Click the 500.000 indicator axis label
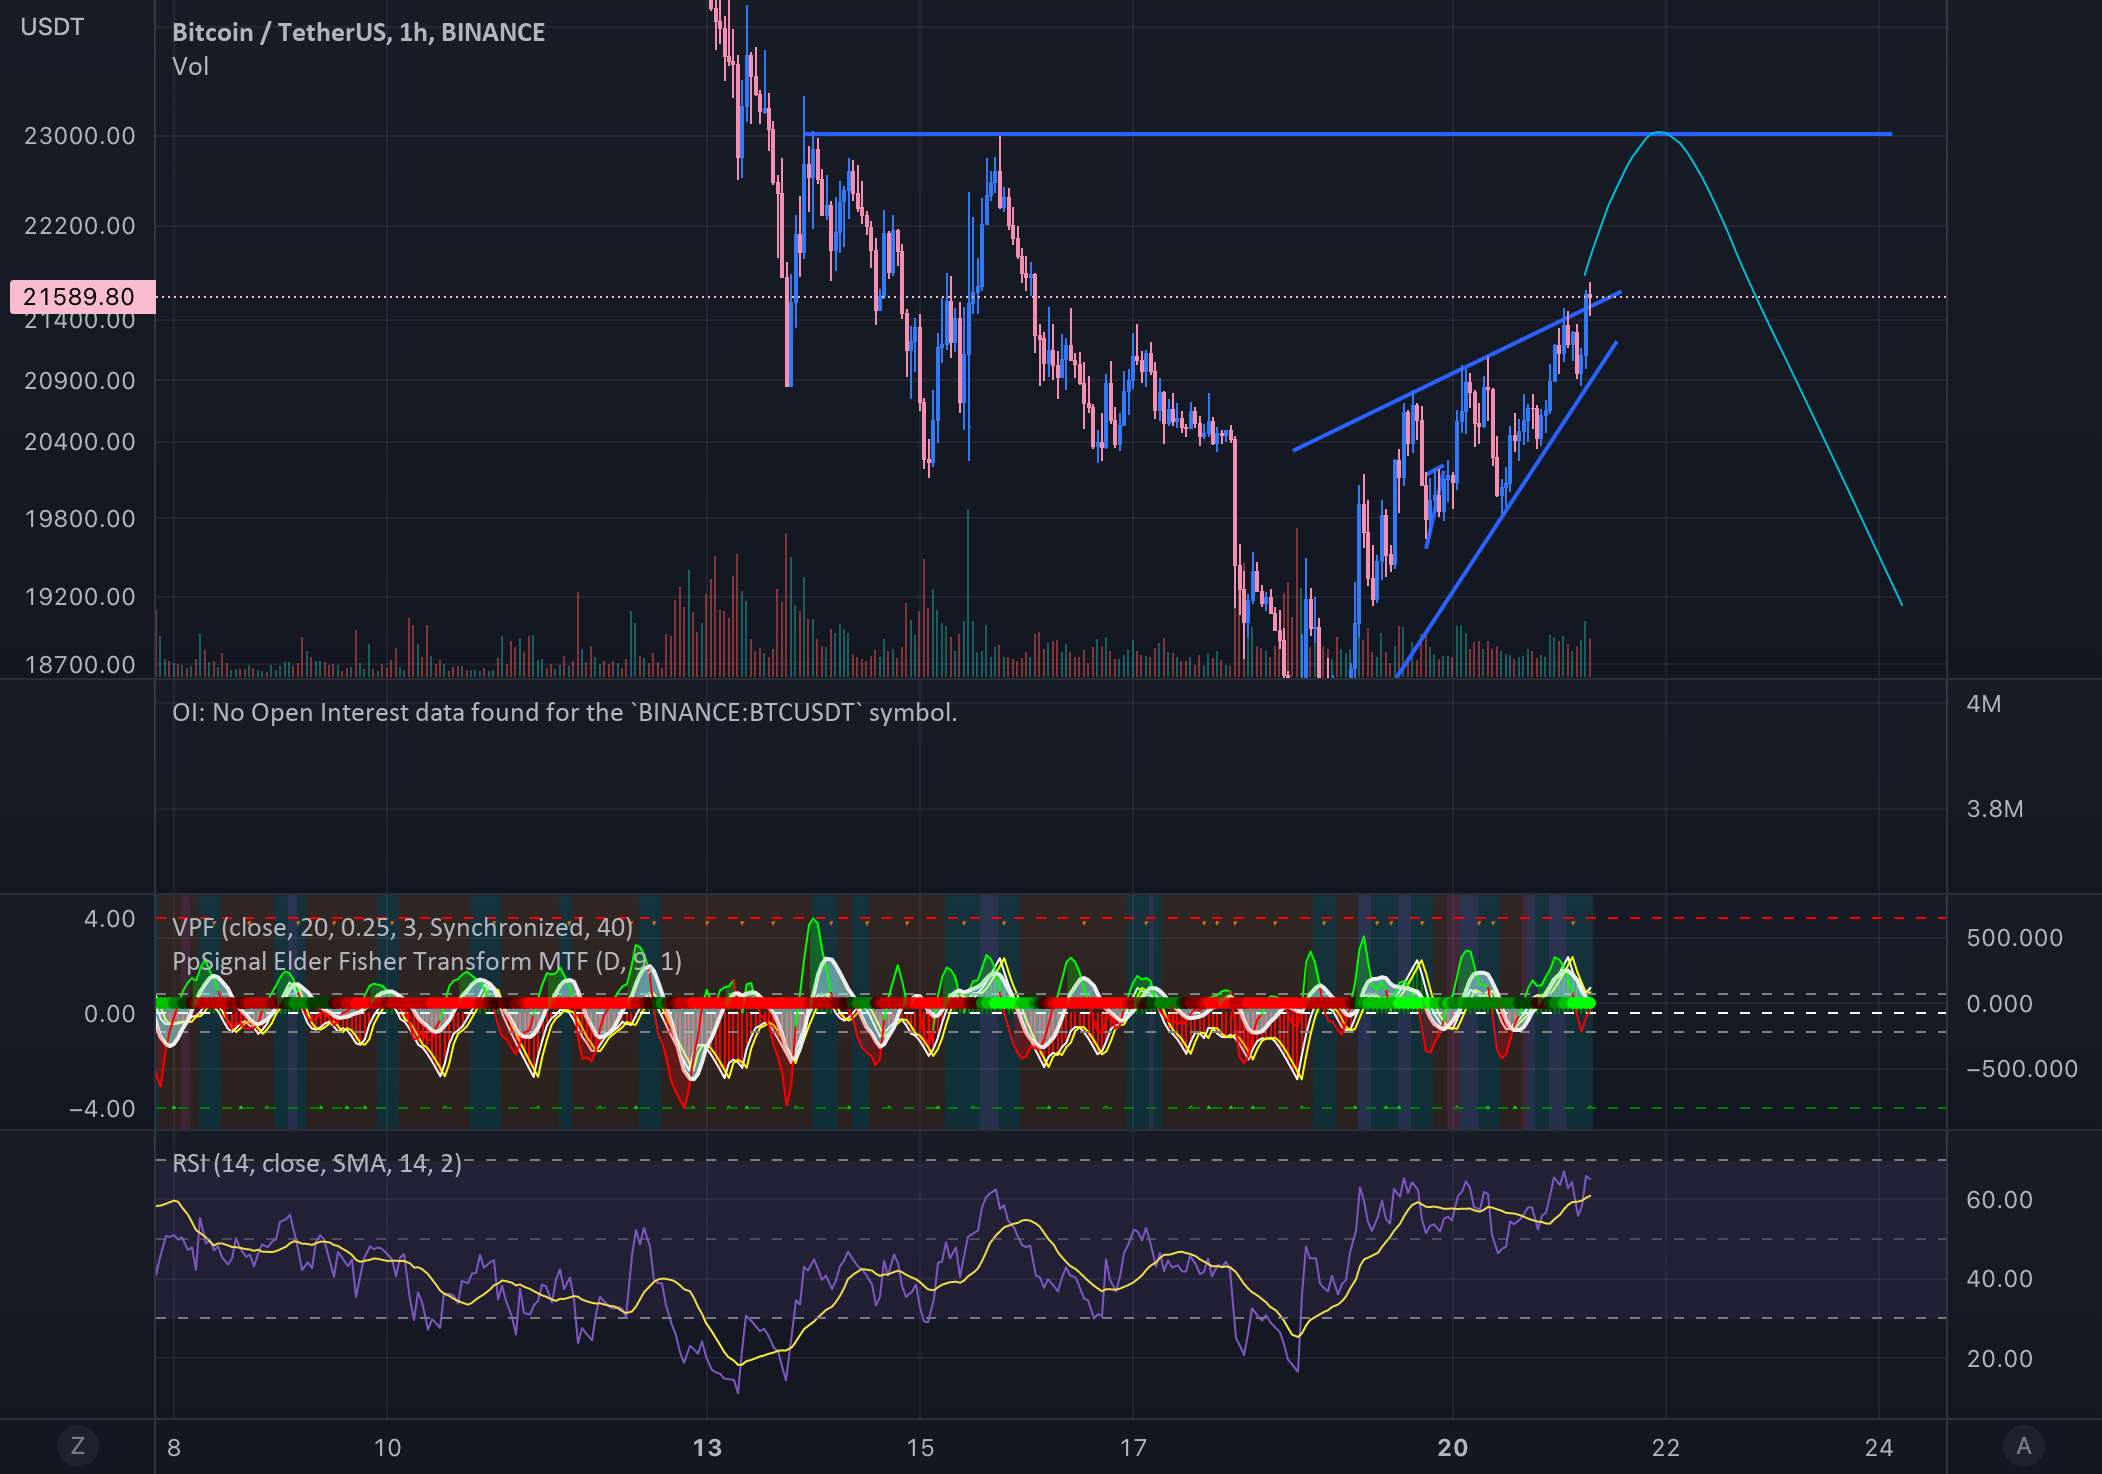The width and height of the screenshot is (2102, 1474). (x=2015, y=938)
